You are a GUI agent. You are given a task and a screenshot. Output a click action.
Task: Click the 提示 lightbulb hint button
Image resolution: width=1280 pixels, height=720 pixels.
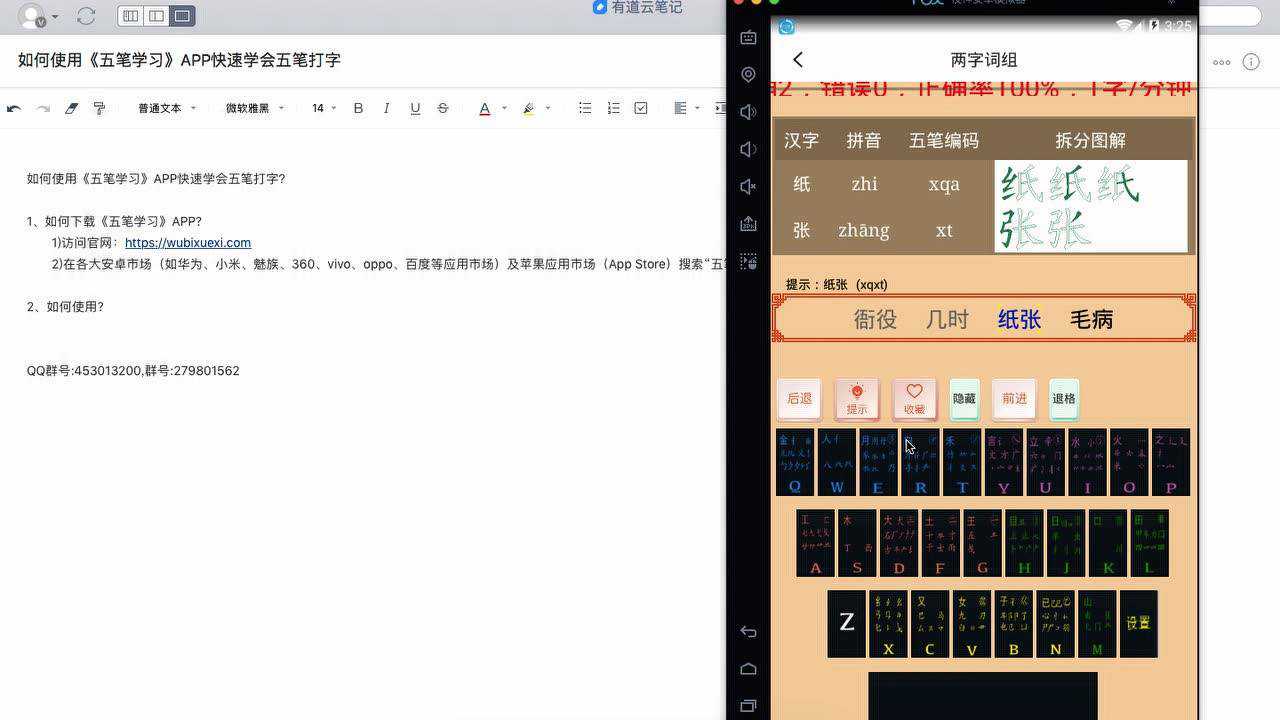click(857, 399)
